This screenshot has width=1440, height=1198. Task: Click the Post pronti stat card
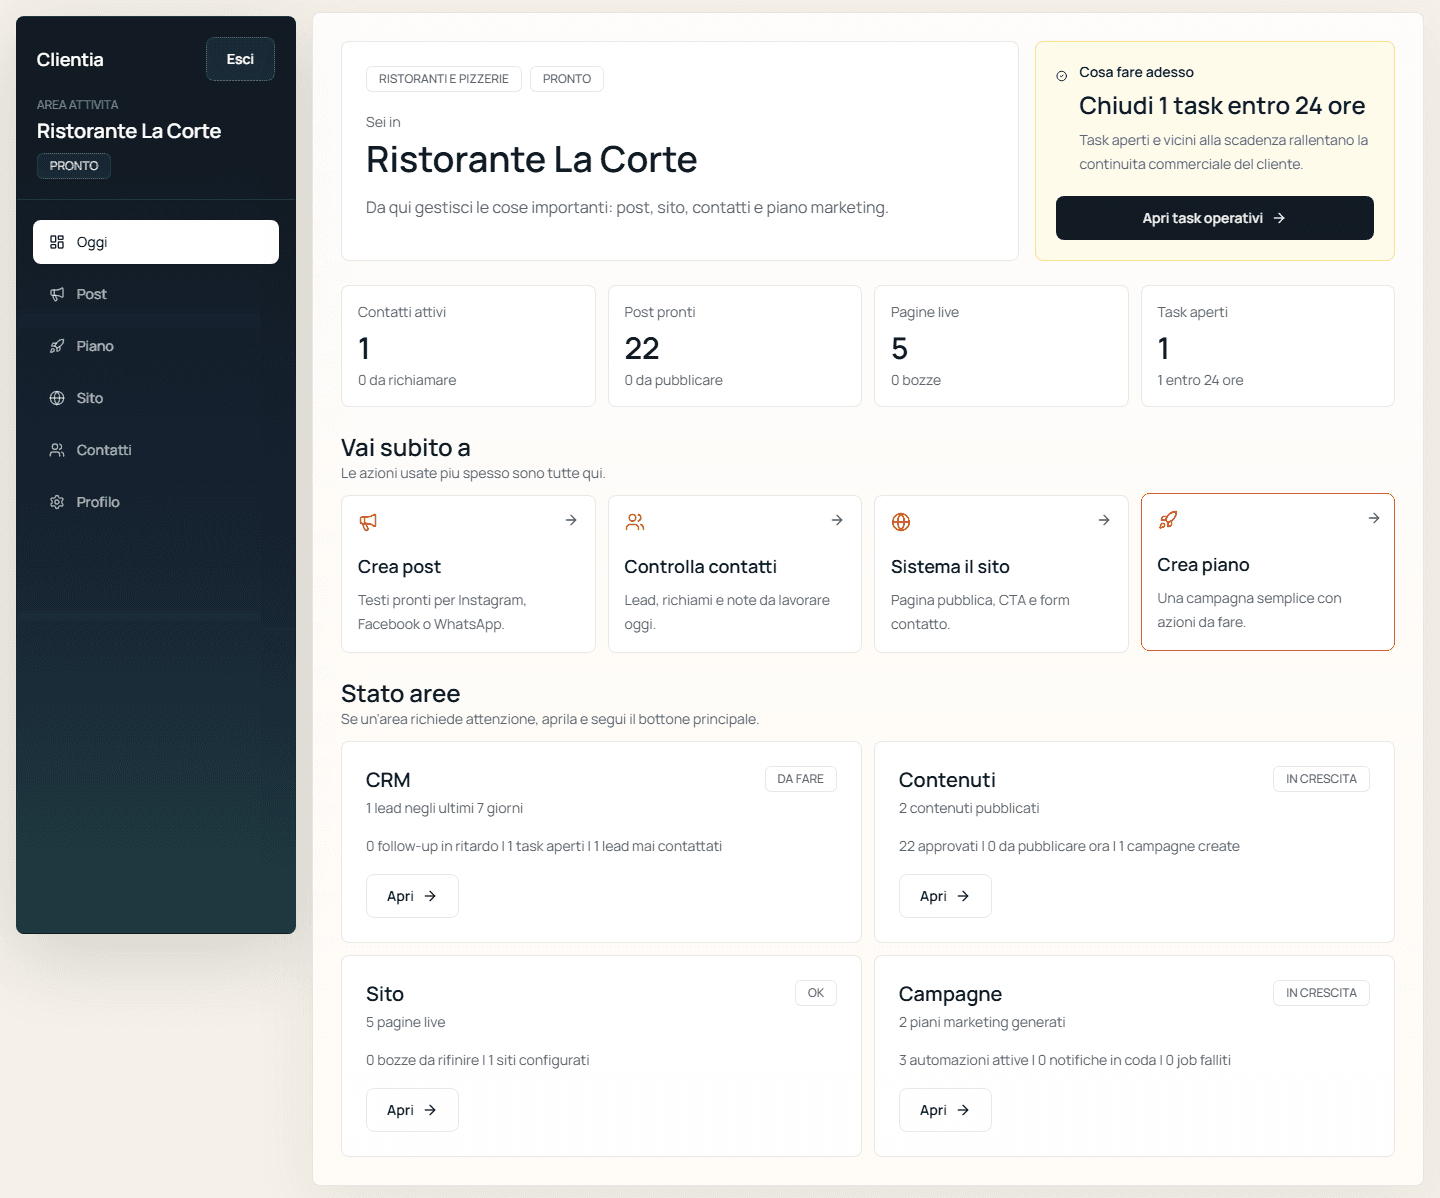(x=735, y=346)
